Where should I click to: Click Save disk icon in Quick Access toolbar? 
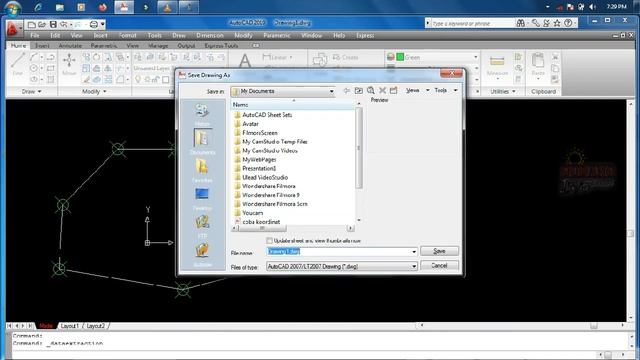pyautogui.click(x=53, y=25)
